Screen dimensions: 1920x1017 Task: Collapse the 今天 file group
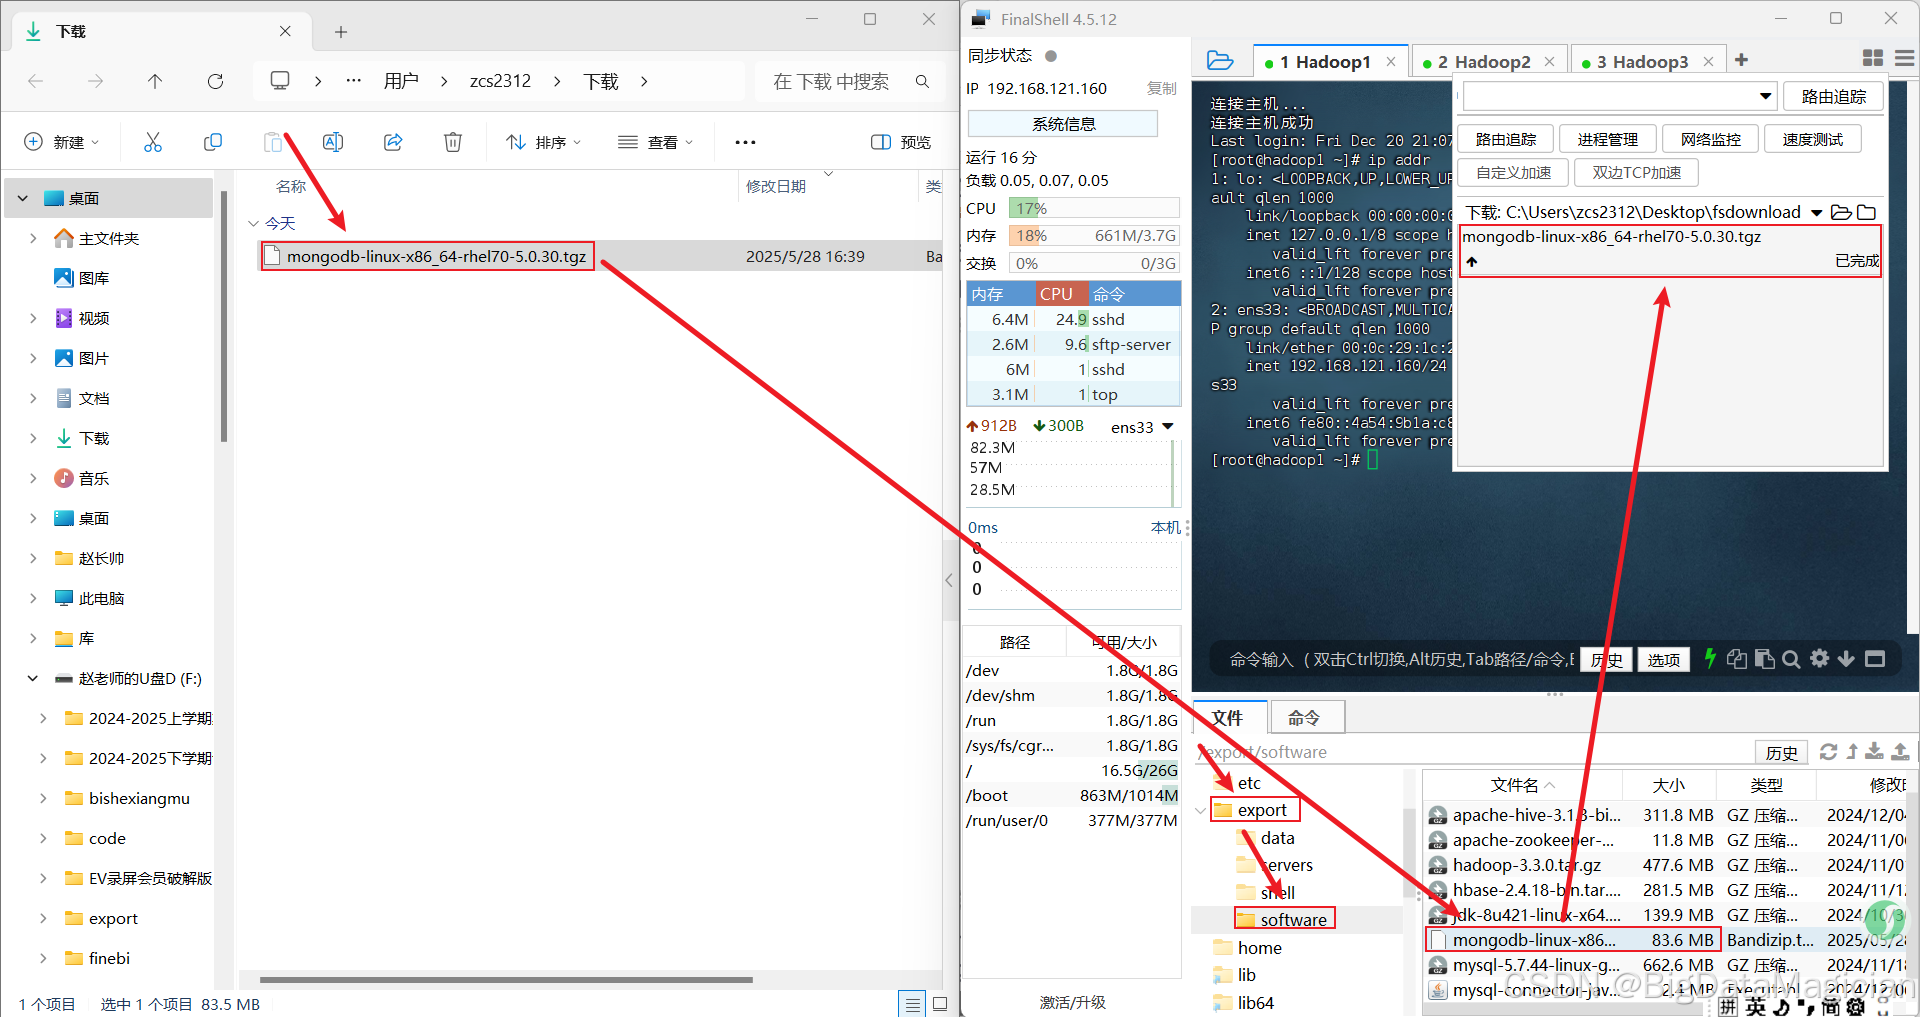(253, 223)
